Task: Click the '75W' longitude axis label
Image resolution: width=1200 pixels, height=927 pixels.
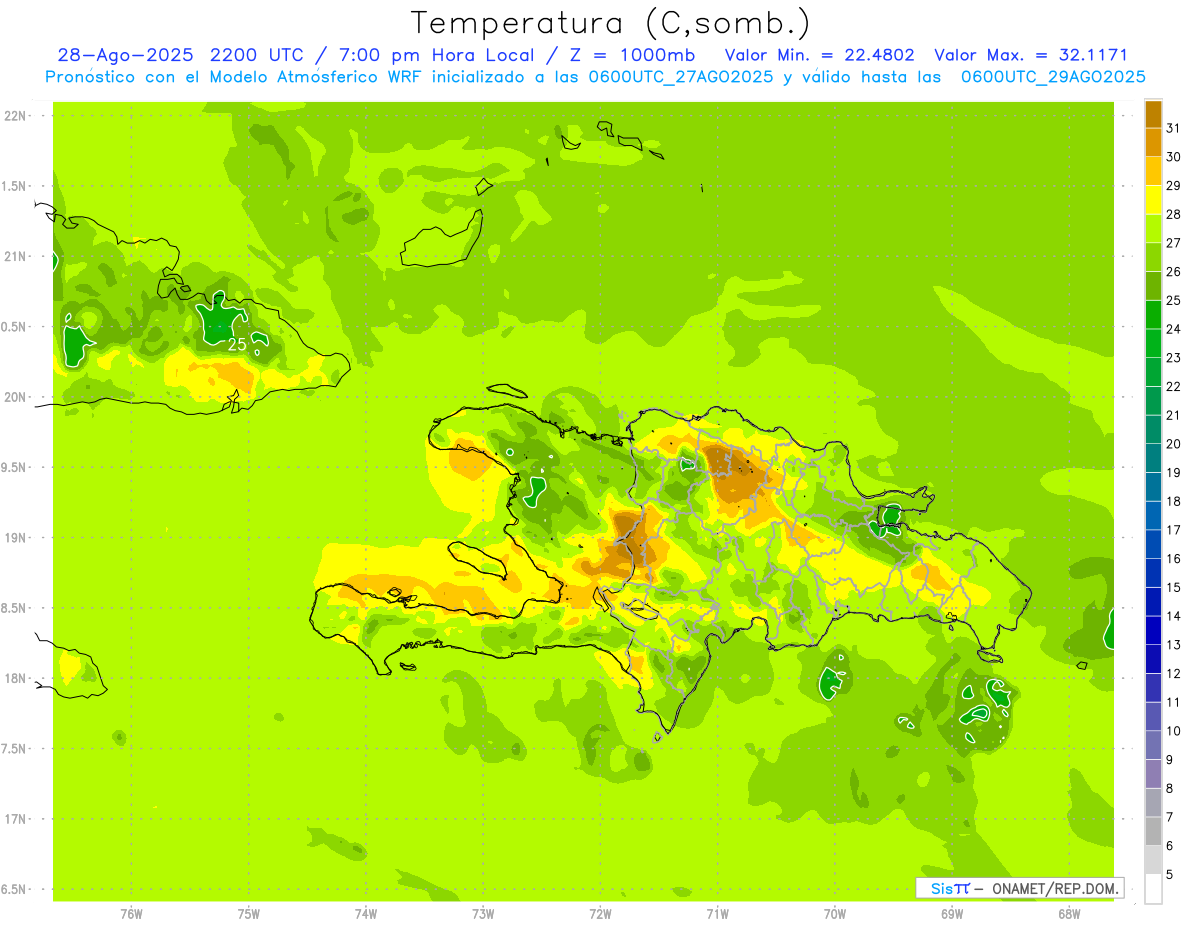Action: click(249, 914)
